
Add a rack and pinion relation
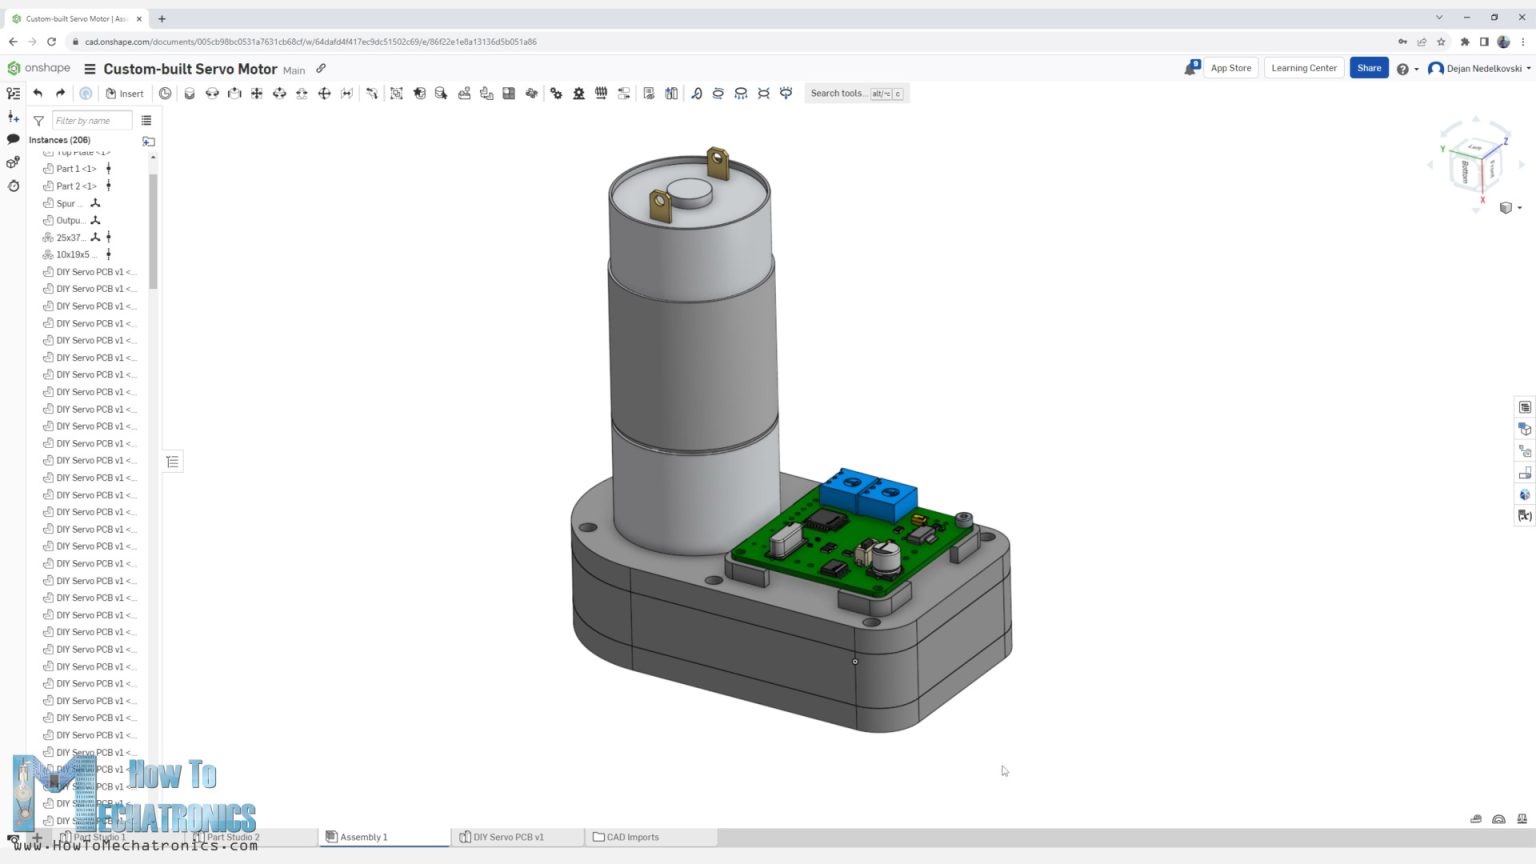click(x=579, y=93)
